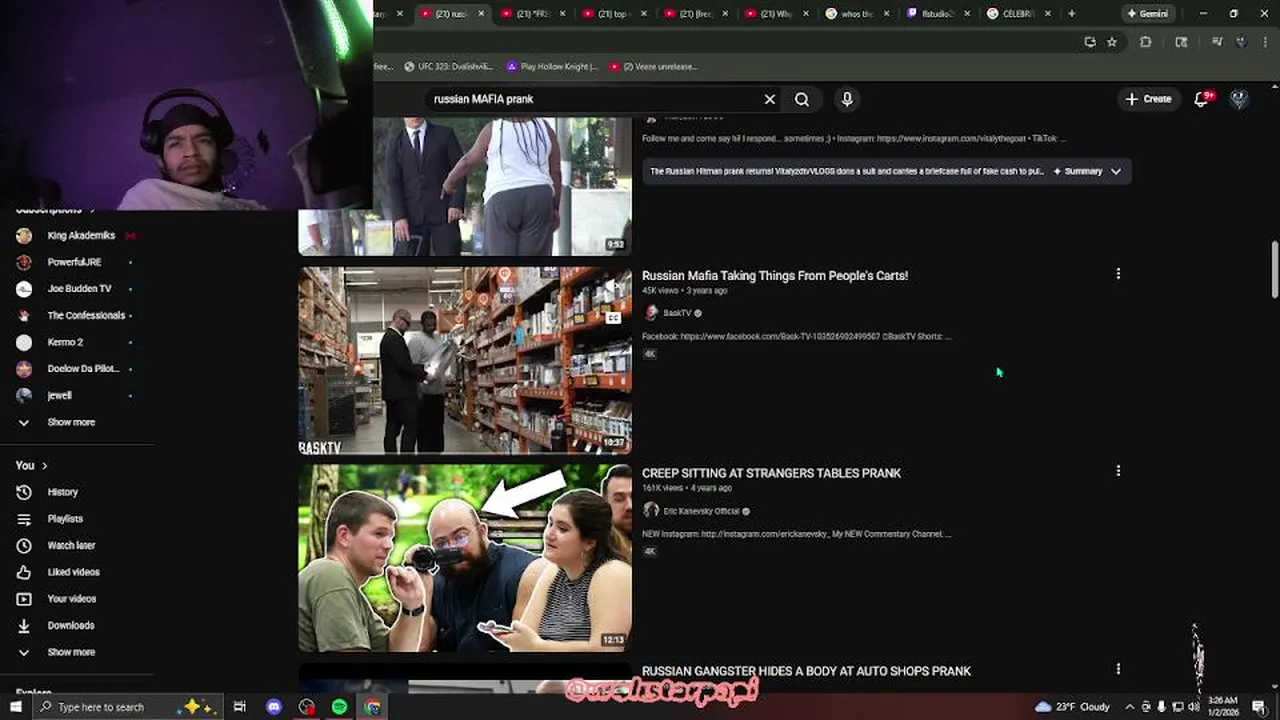Play the Home Depot Russian Mafia thumbnail
The height and width of the screenshot is (720, 1280).
(x=465, y=360)
